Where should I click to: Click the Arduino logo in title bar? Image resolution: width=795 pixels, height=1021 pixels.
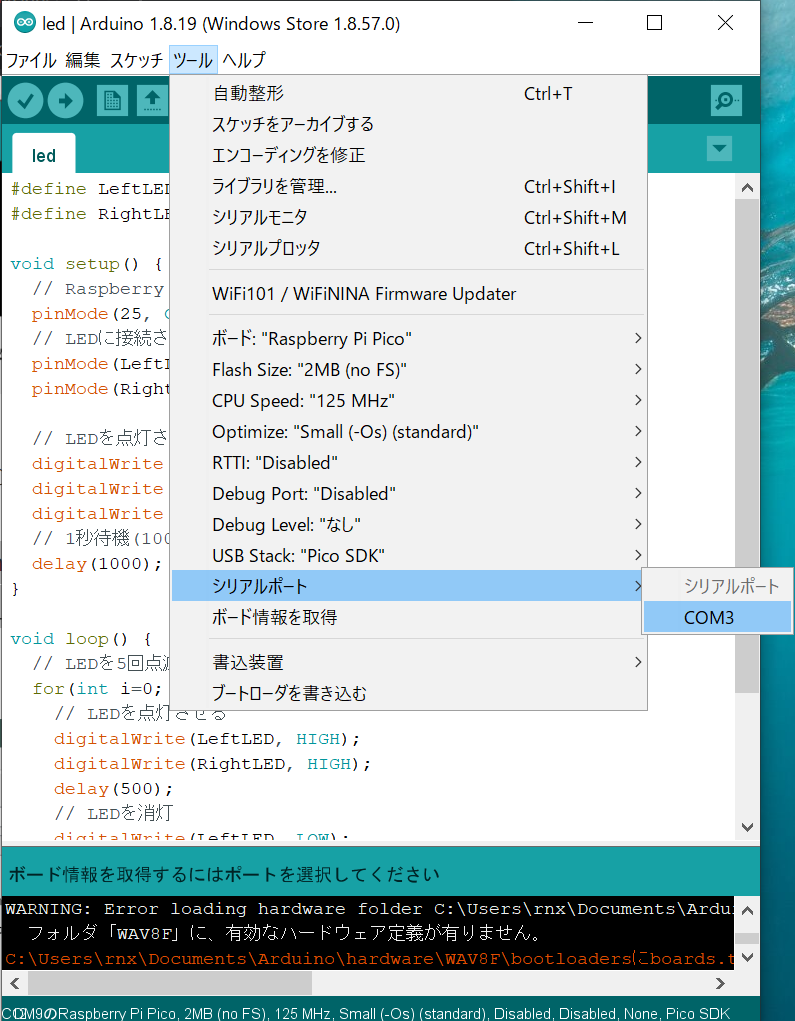point(25,23)
